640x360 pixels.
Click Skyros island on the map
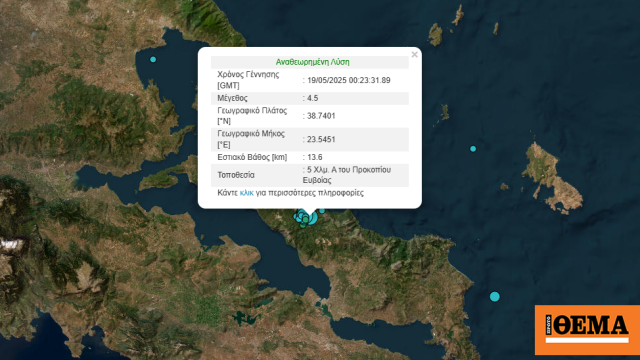coord(551,178)
